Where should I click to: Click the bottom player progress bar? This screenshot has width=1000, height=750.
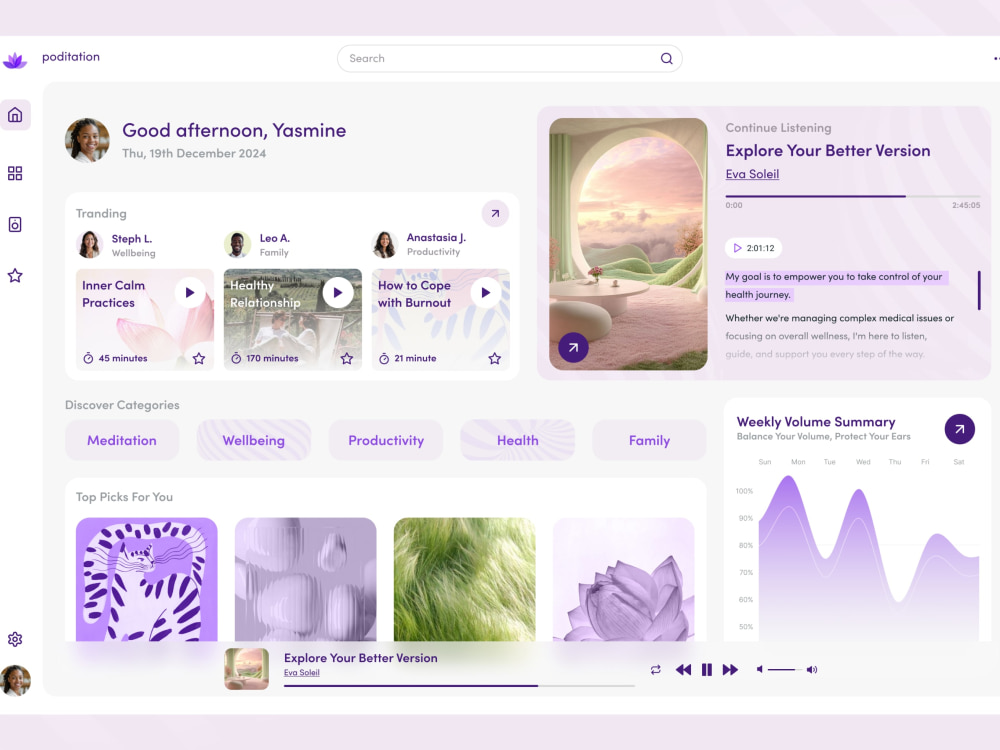pyautogui.click(x=459, y=686)
